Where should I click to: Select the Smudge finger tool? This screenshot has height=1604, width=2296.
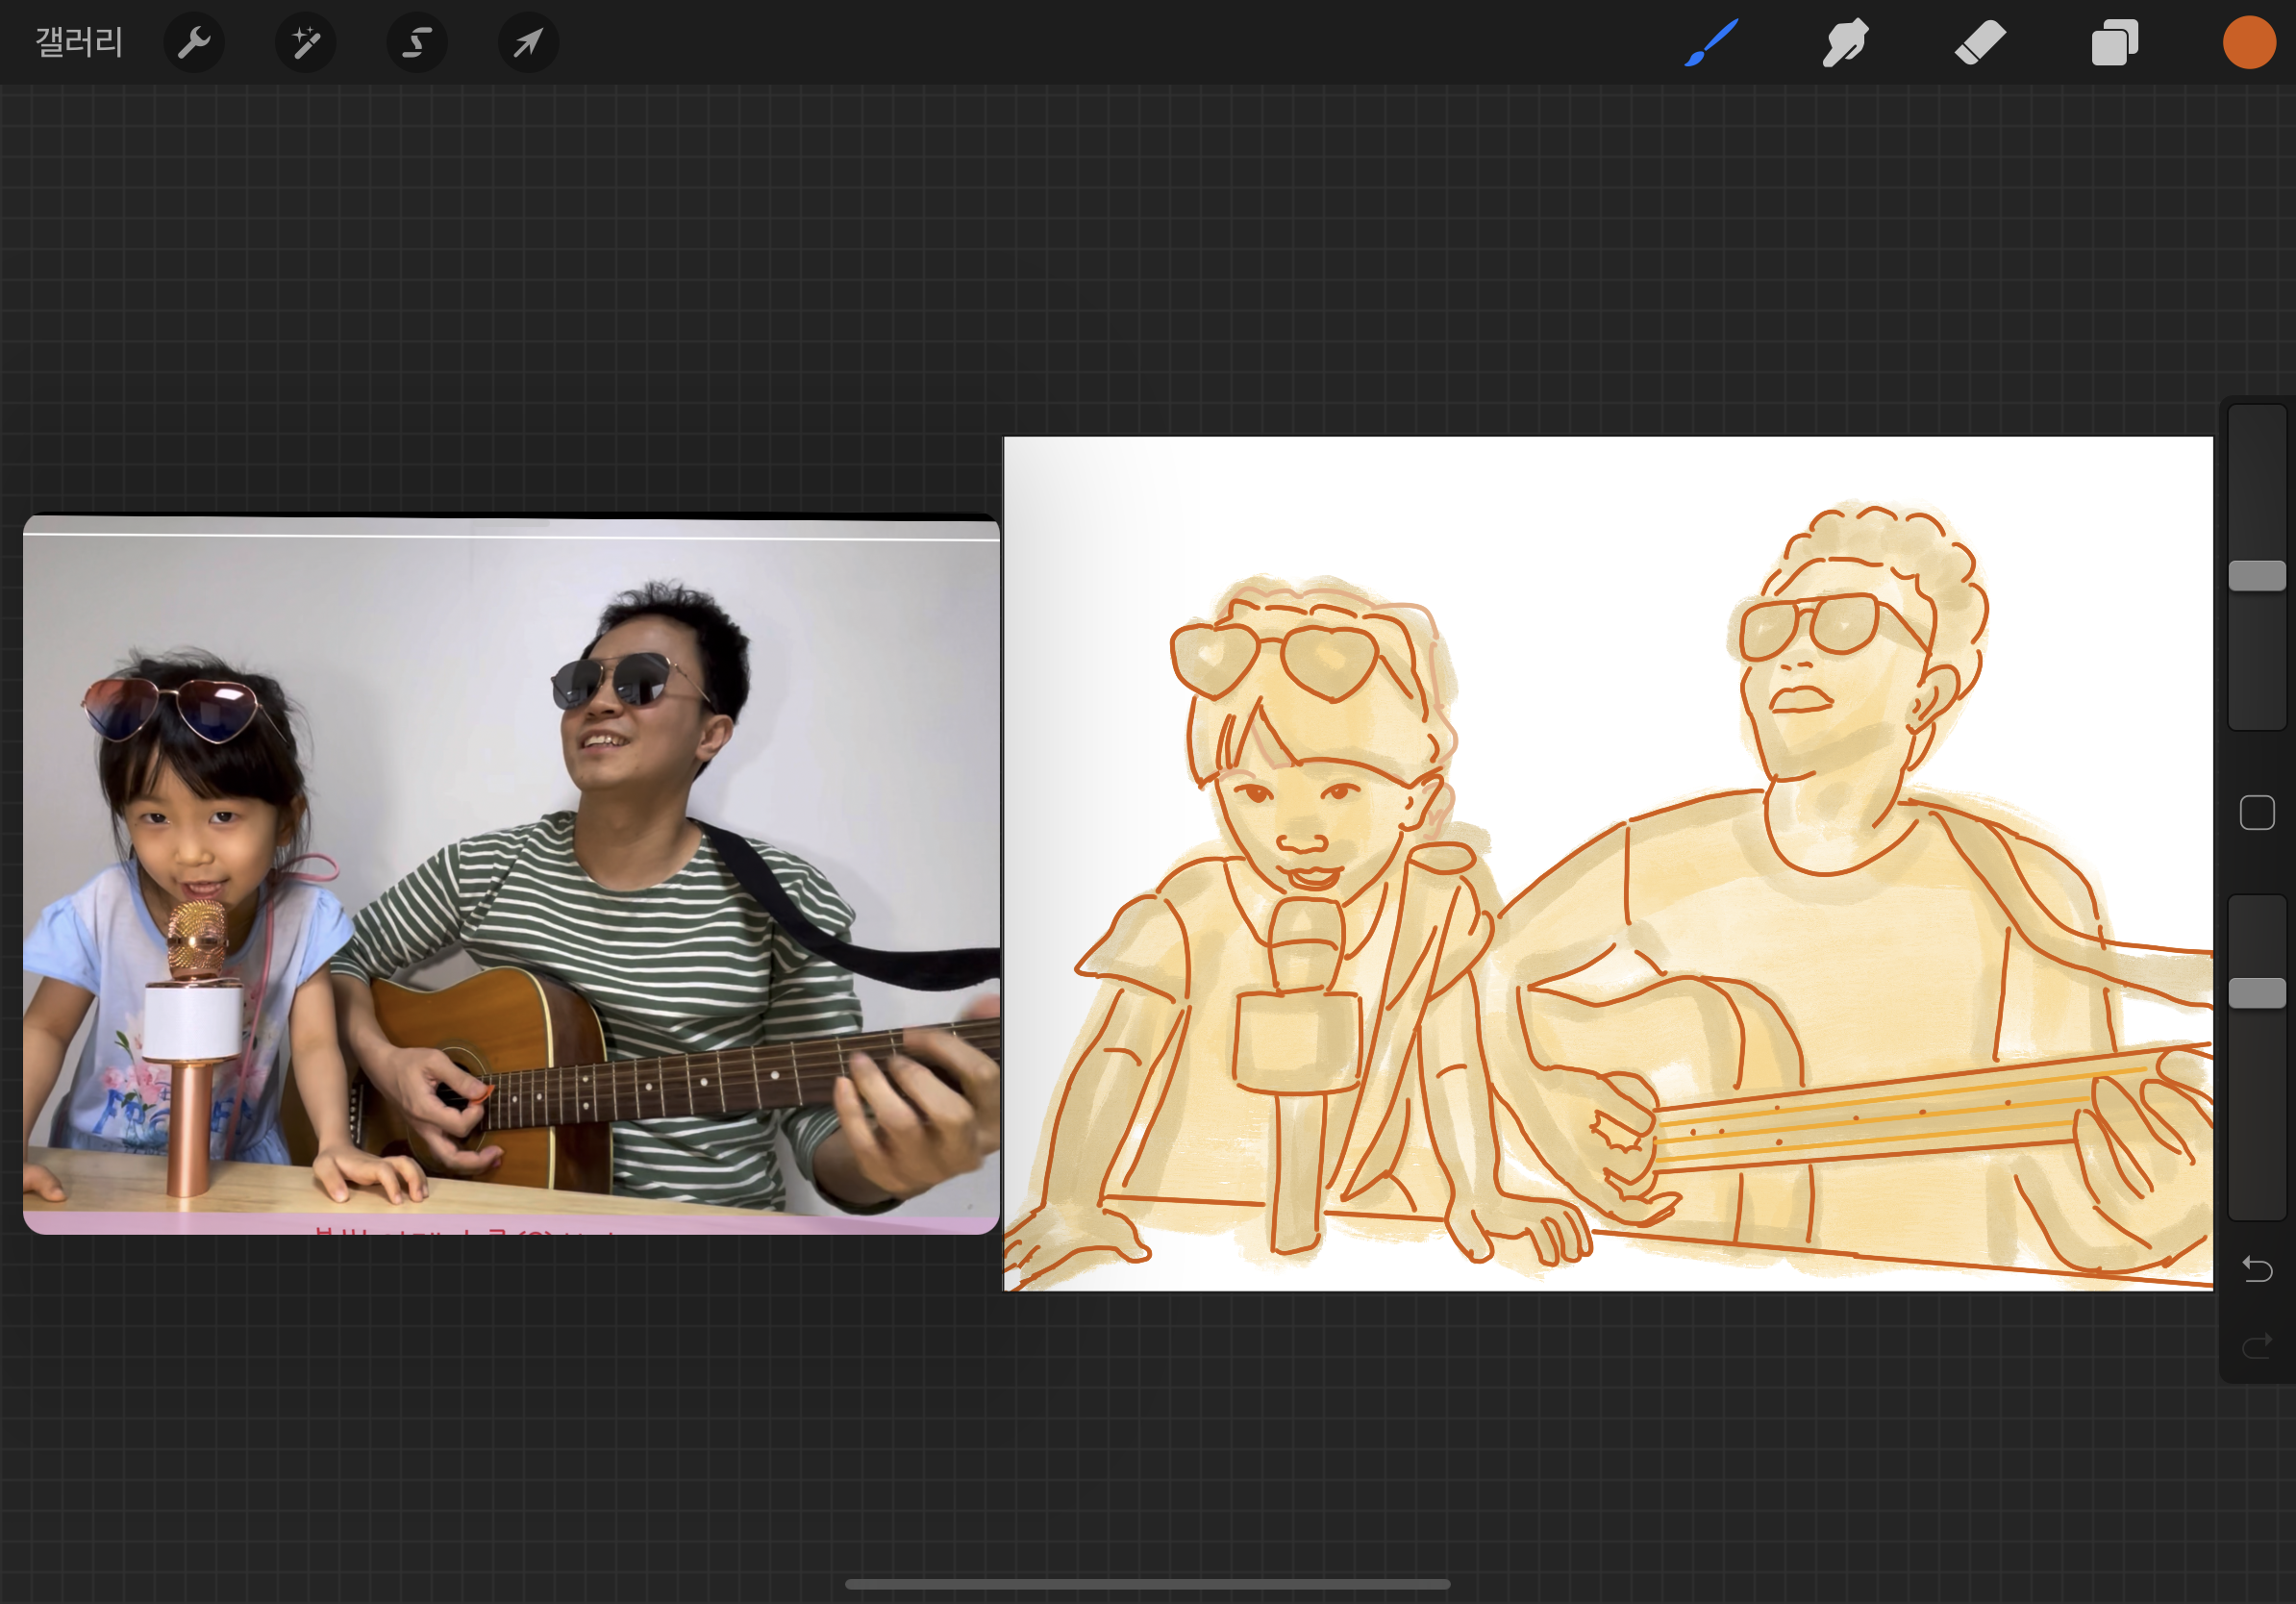pos(1845,43)
